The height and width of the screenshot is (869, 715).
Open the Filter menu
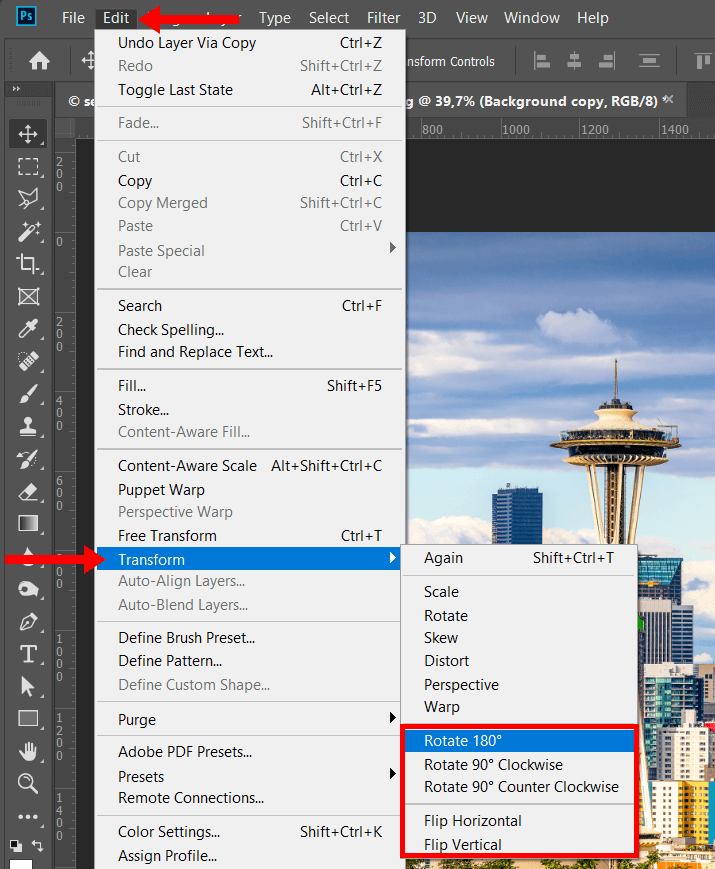(x=383, y=18)
